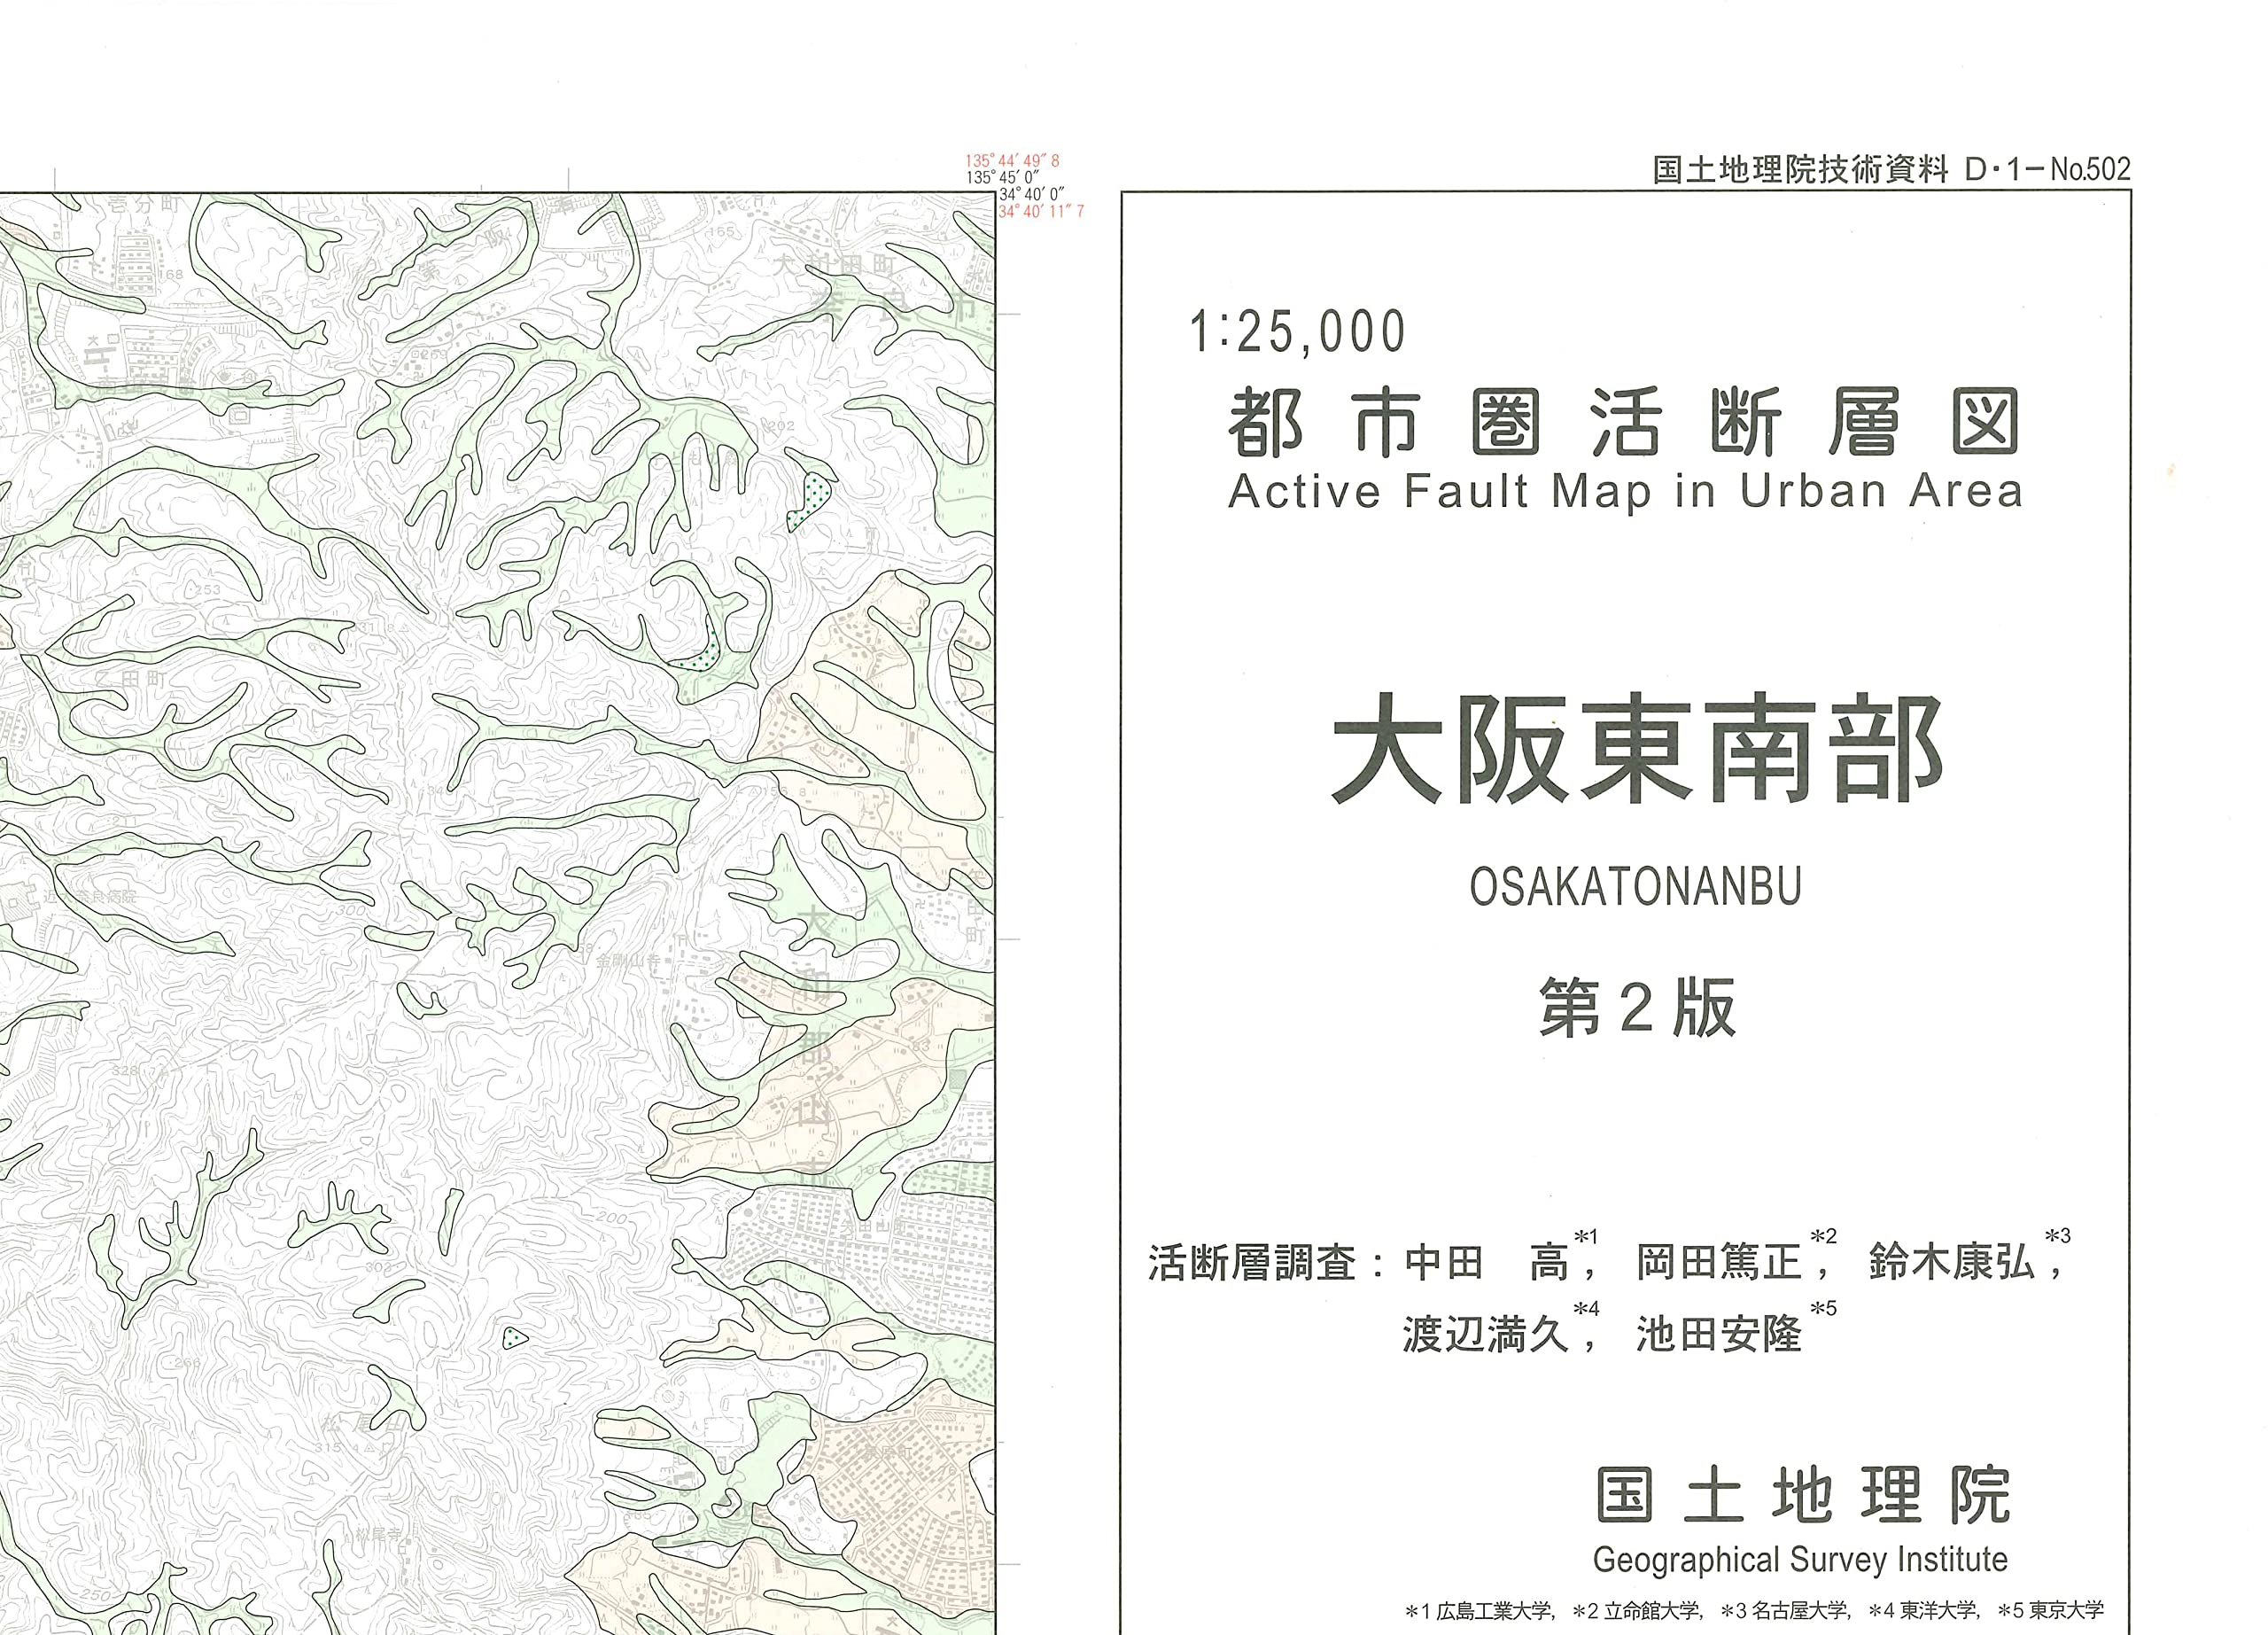Viewport: 2268px width, 1635px height.
Task: Click the romanized name OSAKATONANBU
Action: [1636, 886]
